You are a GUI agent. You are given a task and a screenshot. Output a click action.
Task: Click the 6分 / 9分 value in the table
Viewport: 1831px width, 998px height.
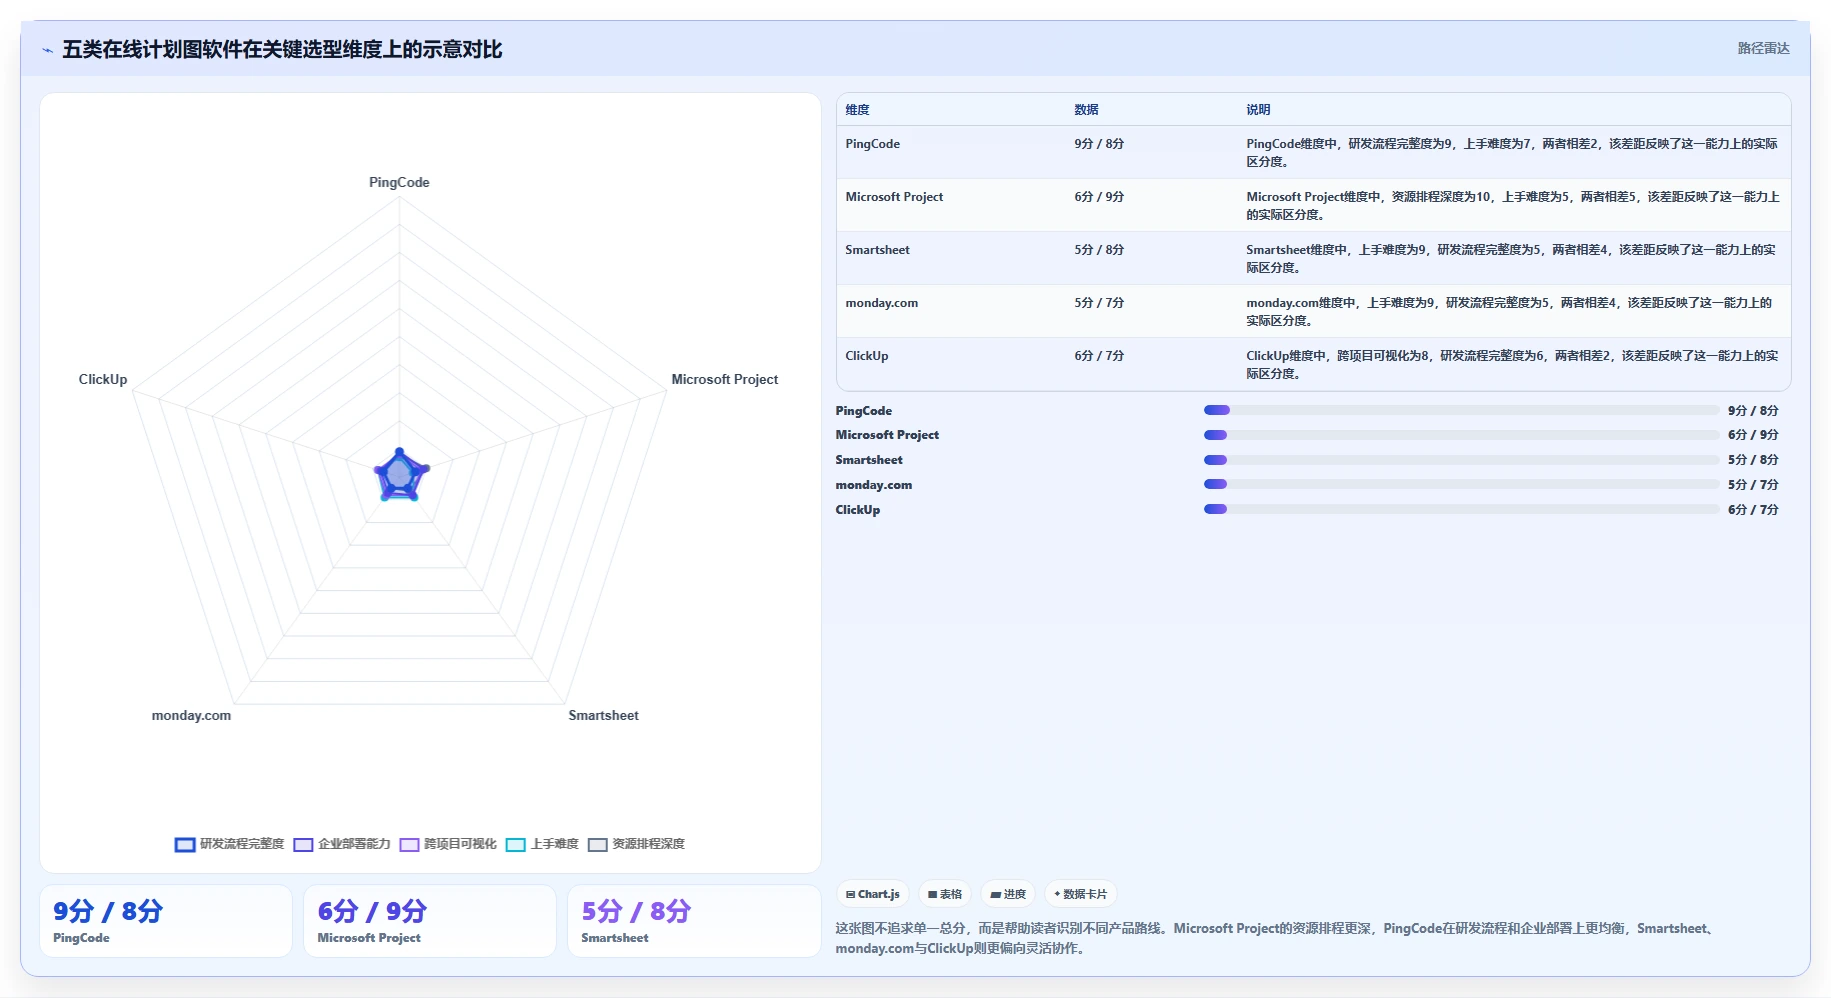click(1099, 197)
